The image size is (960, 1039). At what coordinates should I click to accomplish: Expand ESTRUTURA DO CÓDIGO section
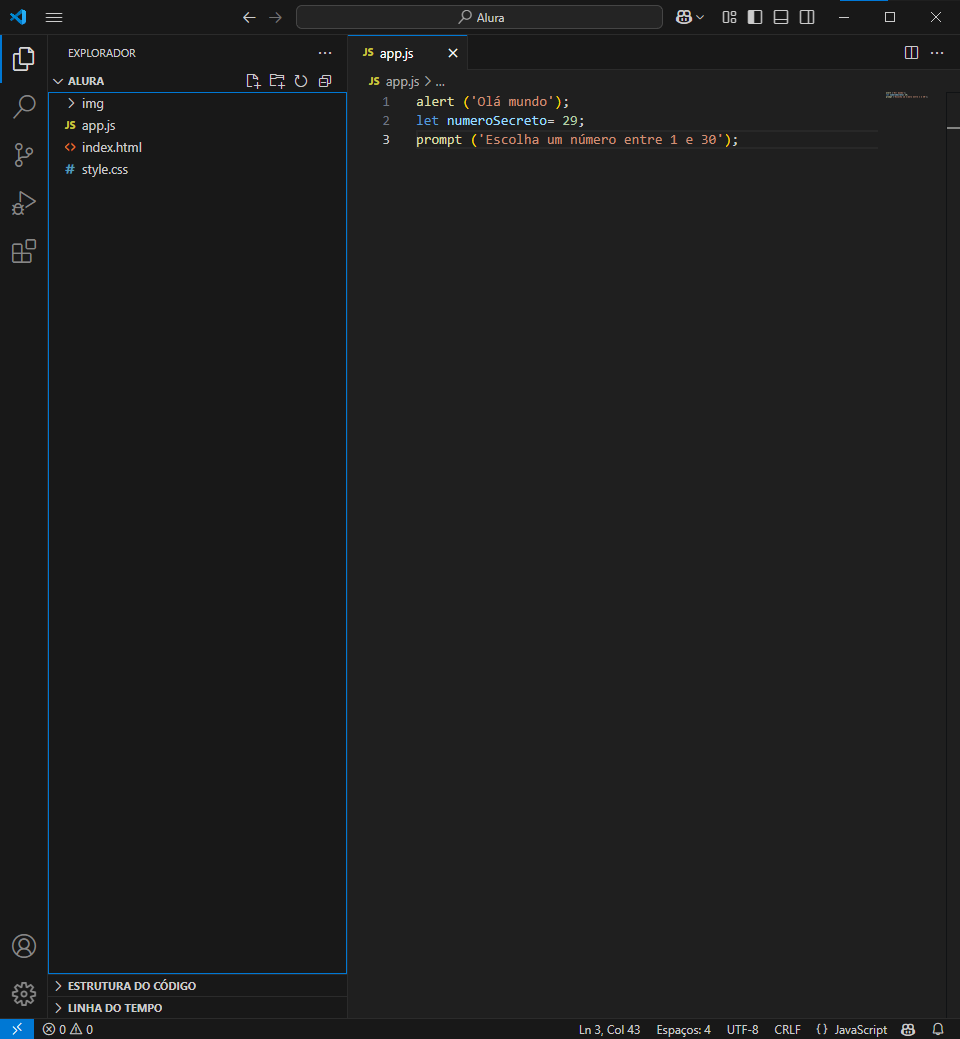click(x=197, y=985)
